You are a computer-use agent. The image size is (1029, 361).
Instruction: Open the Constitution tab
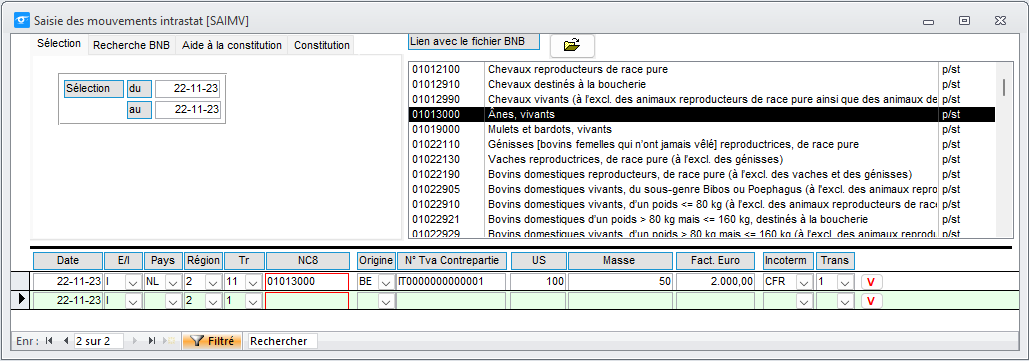pos(322,45)
